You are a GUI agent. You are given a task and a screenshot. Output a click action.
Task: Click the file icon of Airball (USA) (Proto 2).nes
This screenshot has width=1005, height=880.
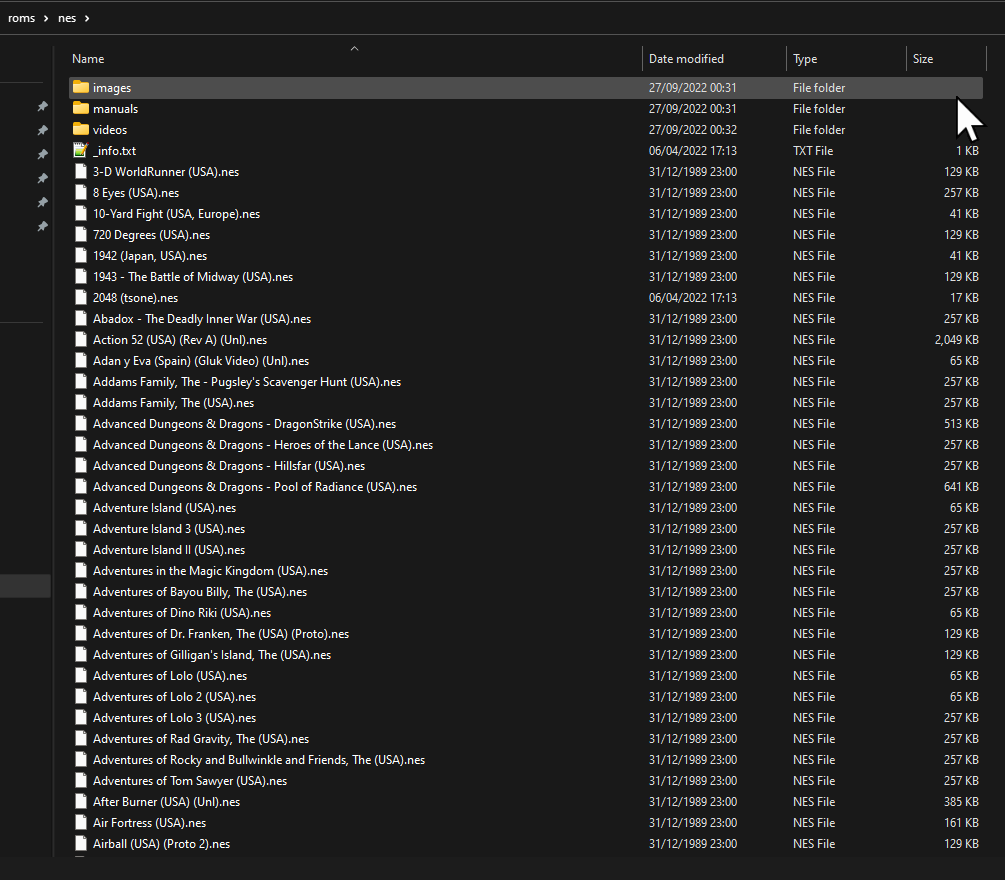point(81,843)
